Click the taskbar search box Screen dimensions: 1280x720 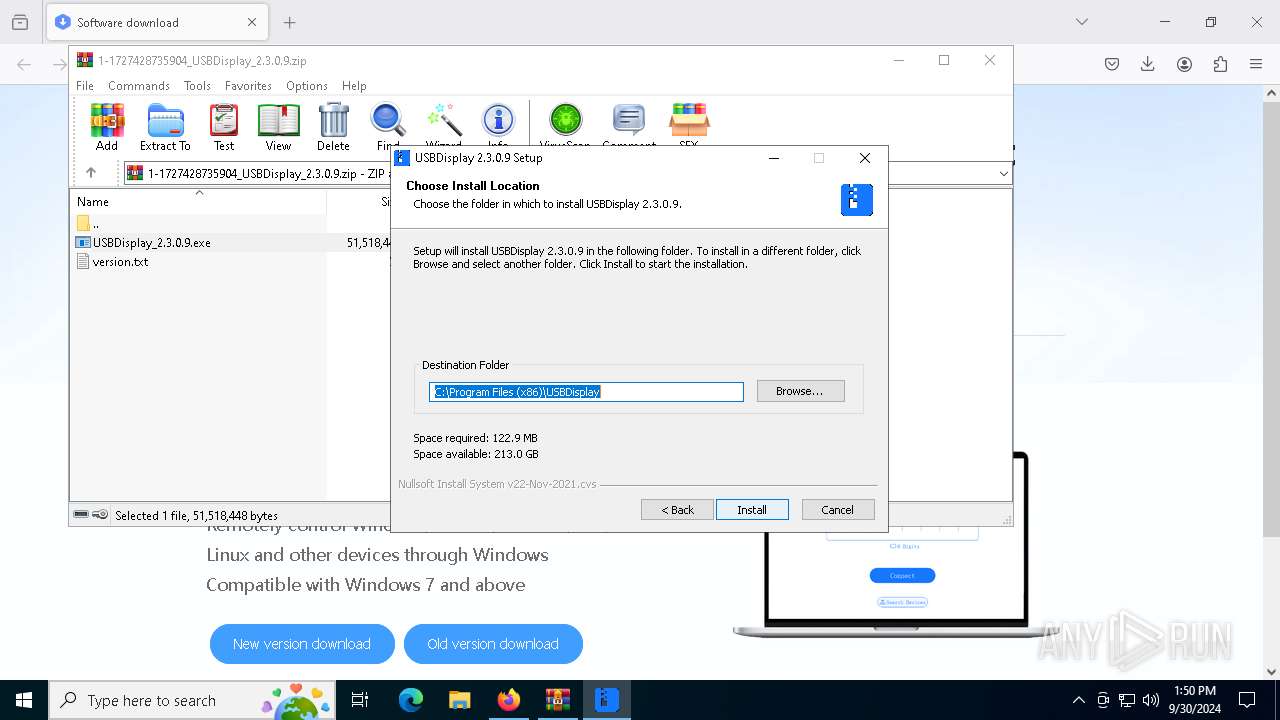[193, 700]
